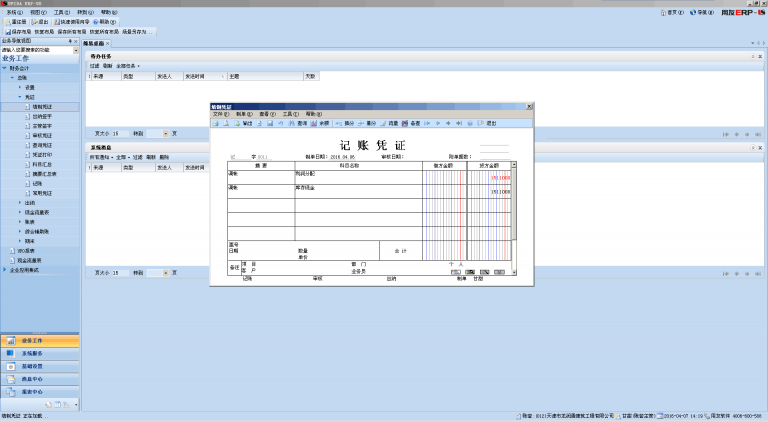Click the 摘要 cell of first voucher row
This screenshot has width=768, height=422.
[261, 177]
